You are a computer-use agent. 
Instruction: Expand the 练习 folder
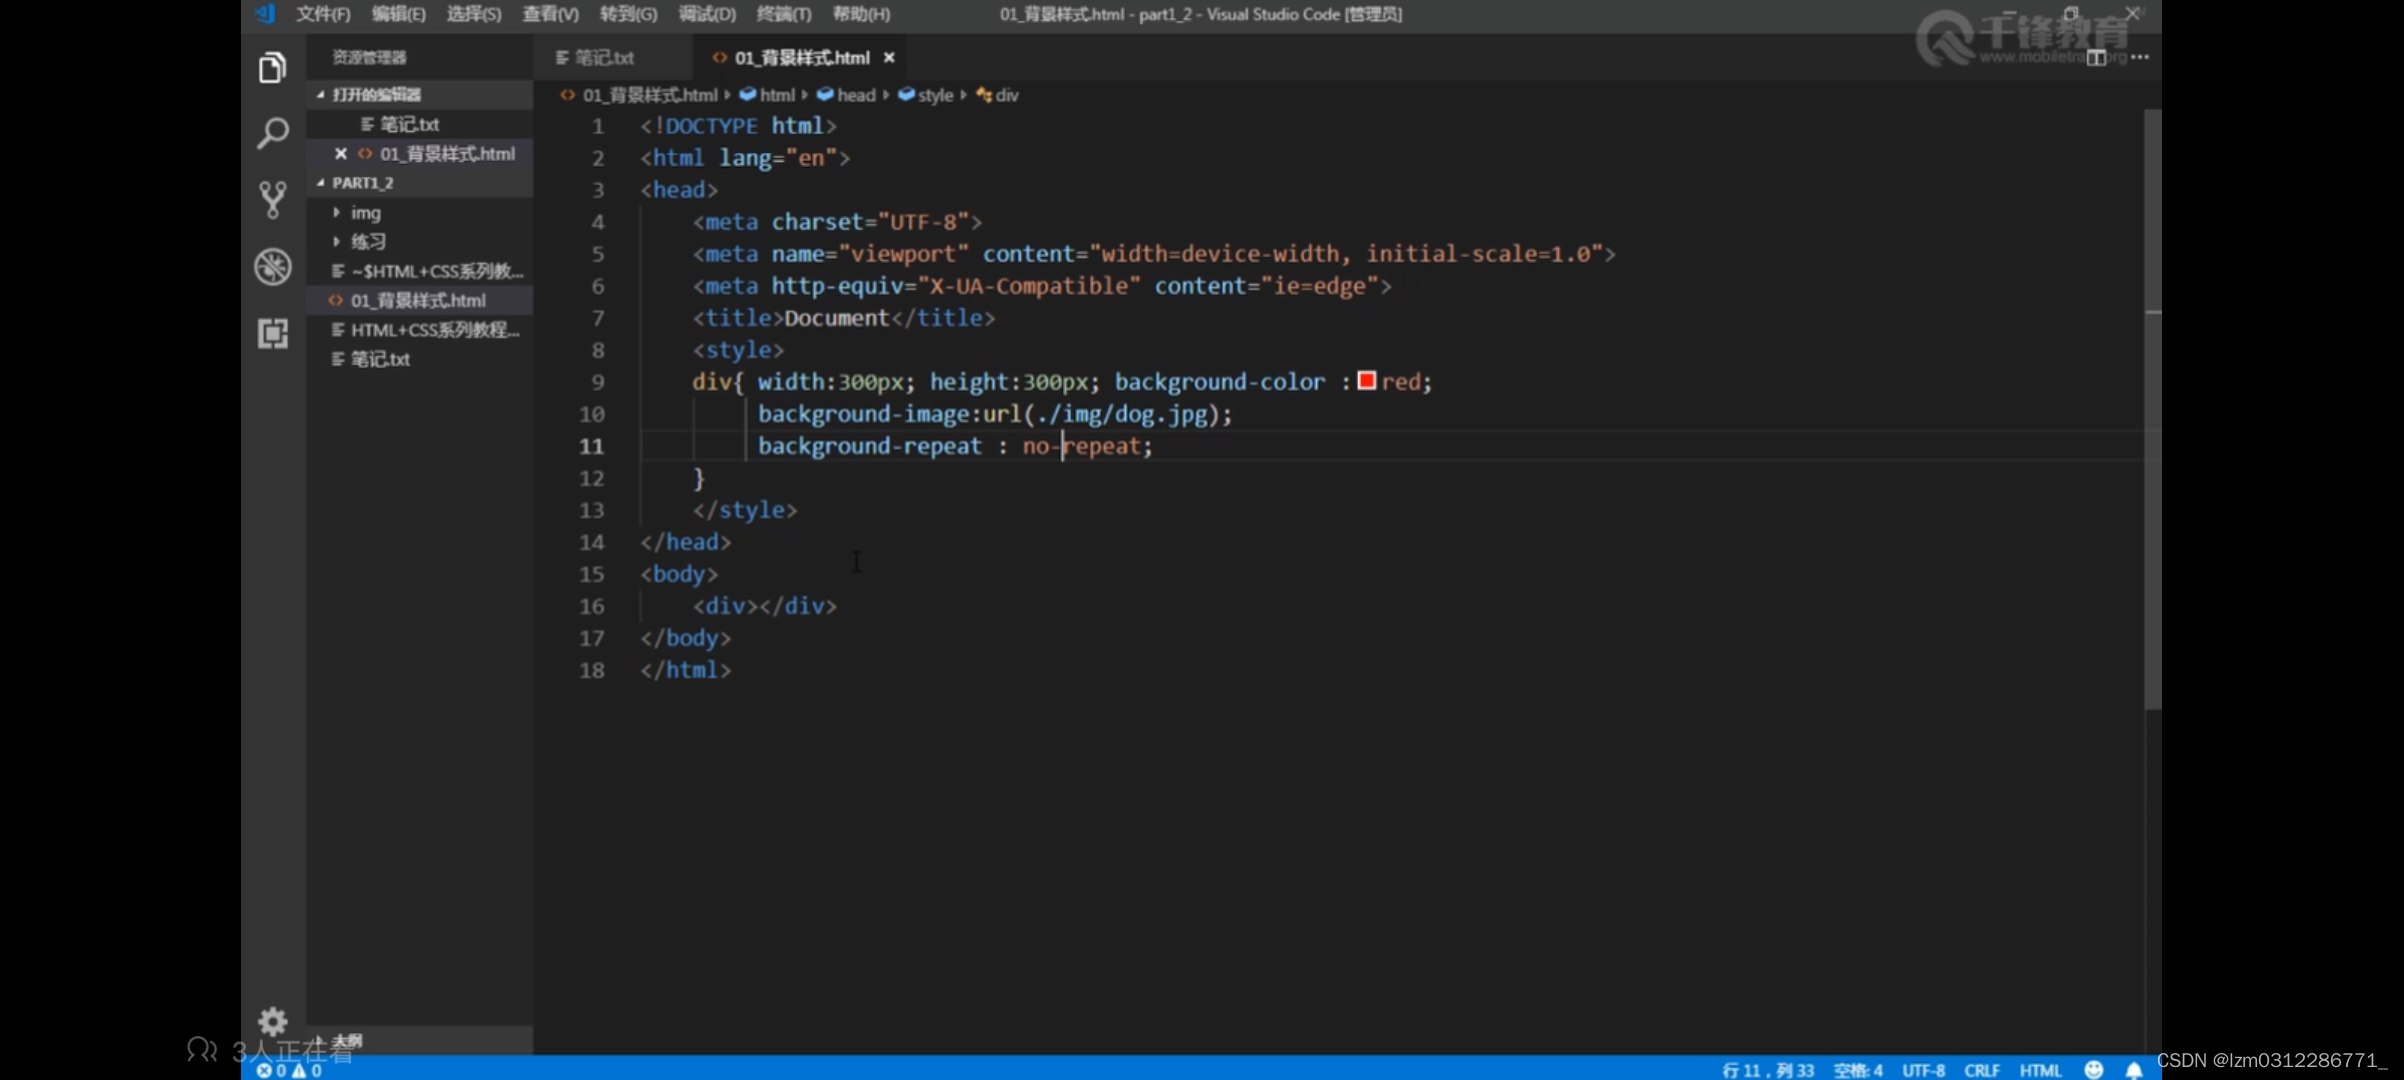tap(420, 241)
